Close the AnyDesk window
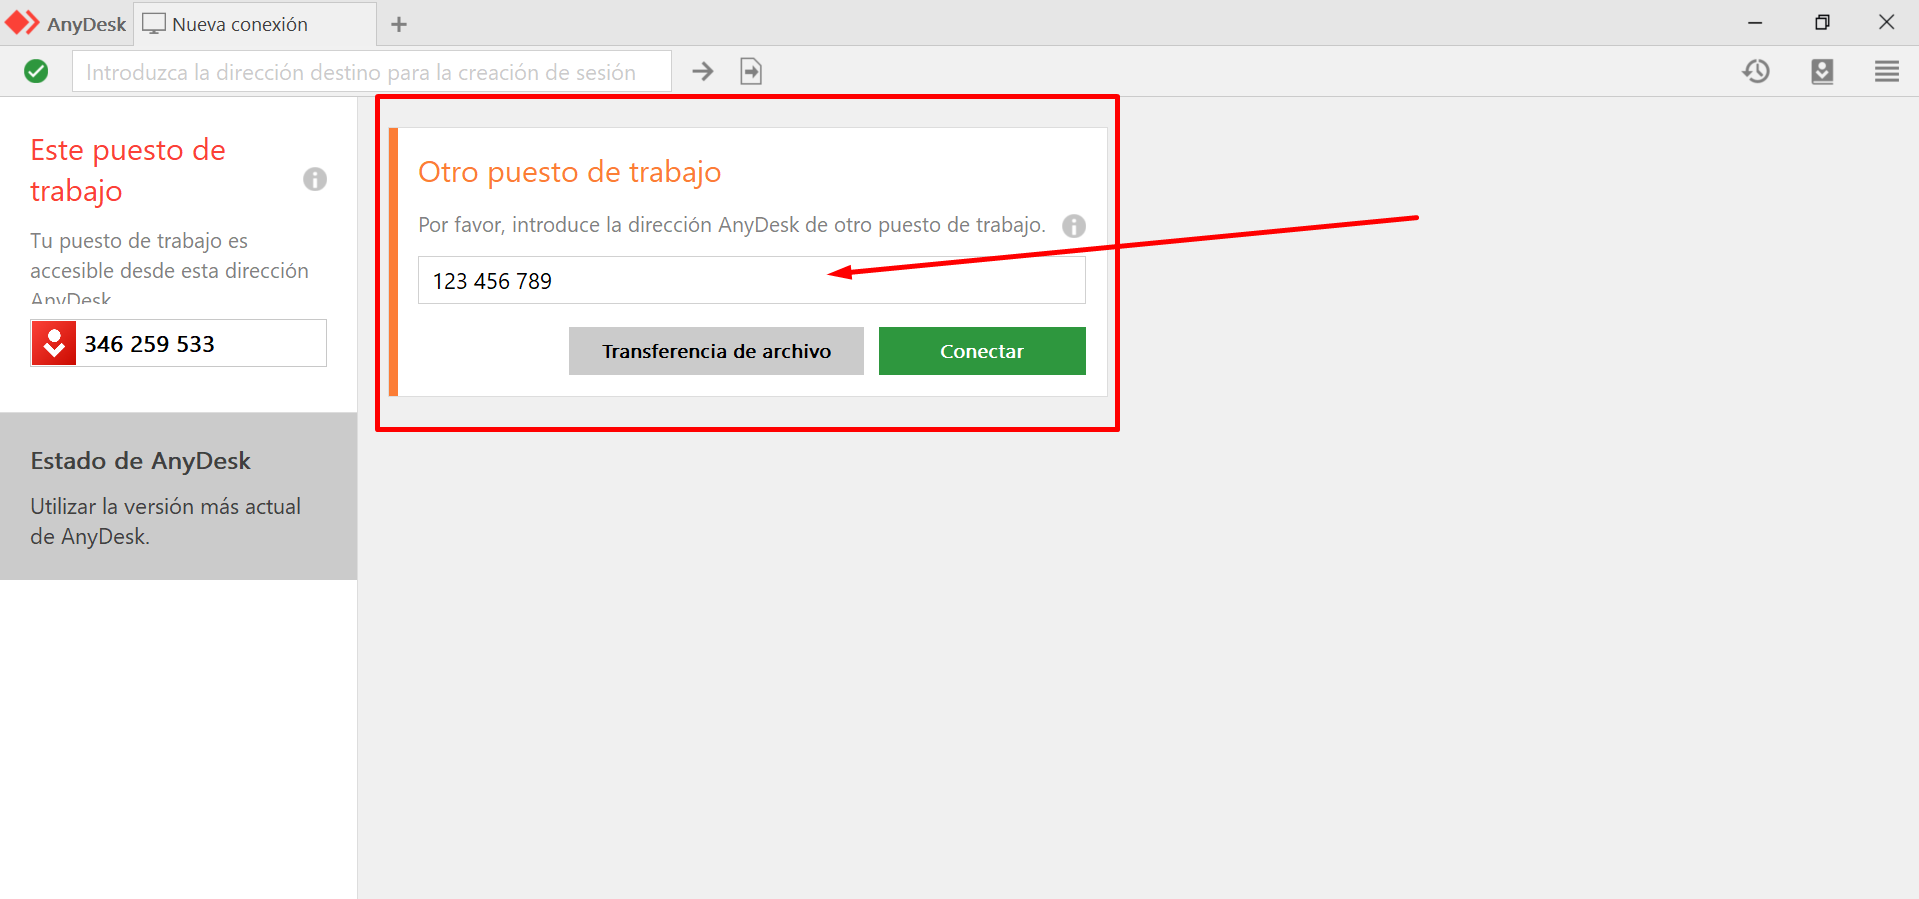This screenshot has height=899, width=1919. [1887, 22]
